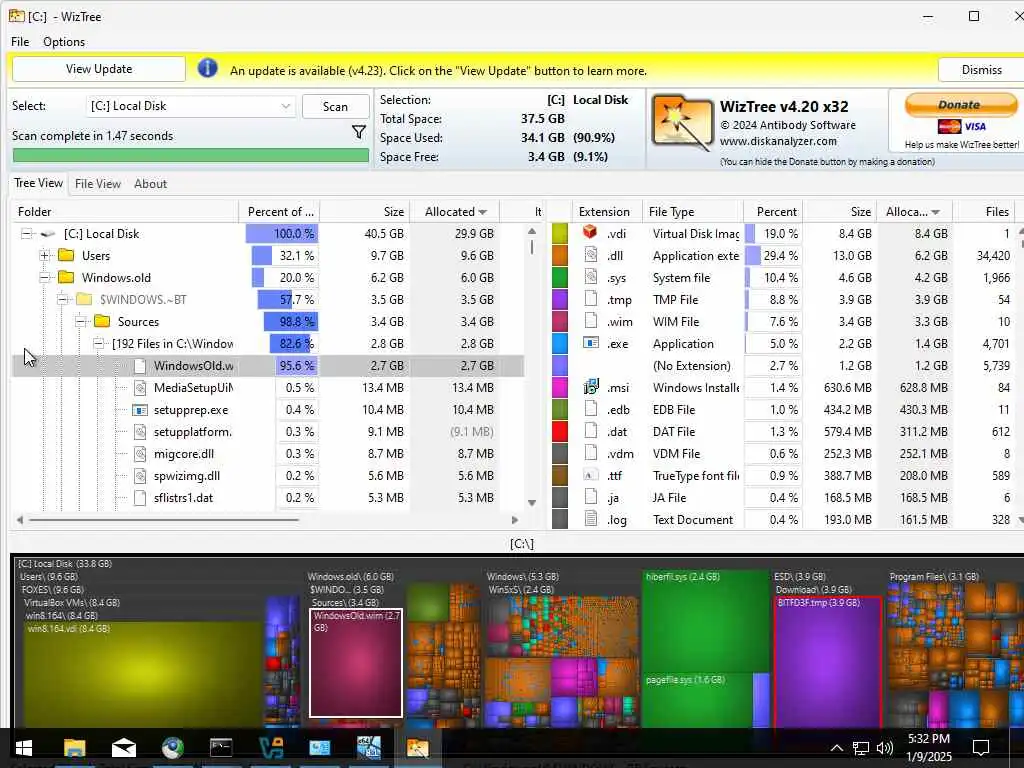Open the File menu
Screen dimensions: 1024x768
pos(20,41)
